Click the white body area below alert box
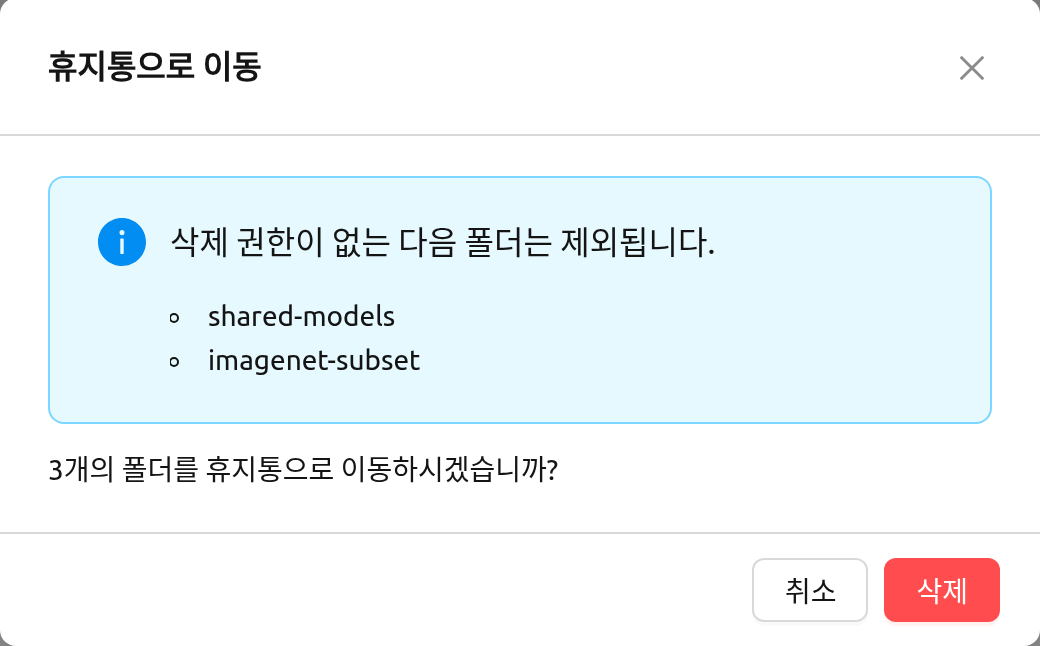Screen dimensions: 1040x646 (x=763, y=478)
